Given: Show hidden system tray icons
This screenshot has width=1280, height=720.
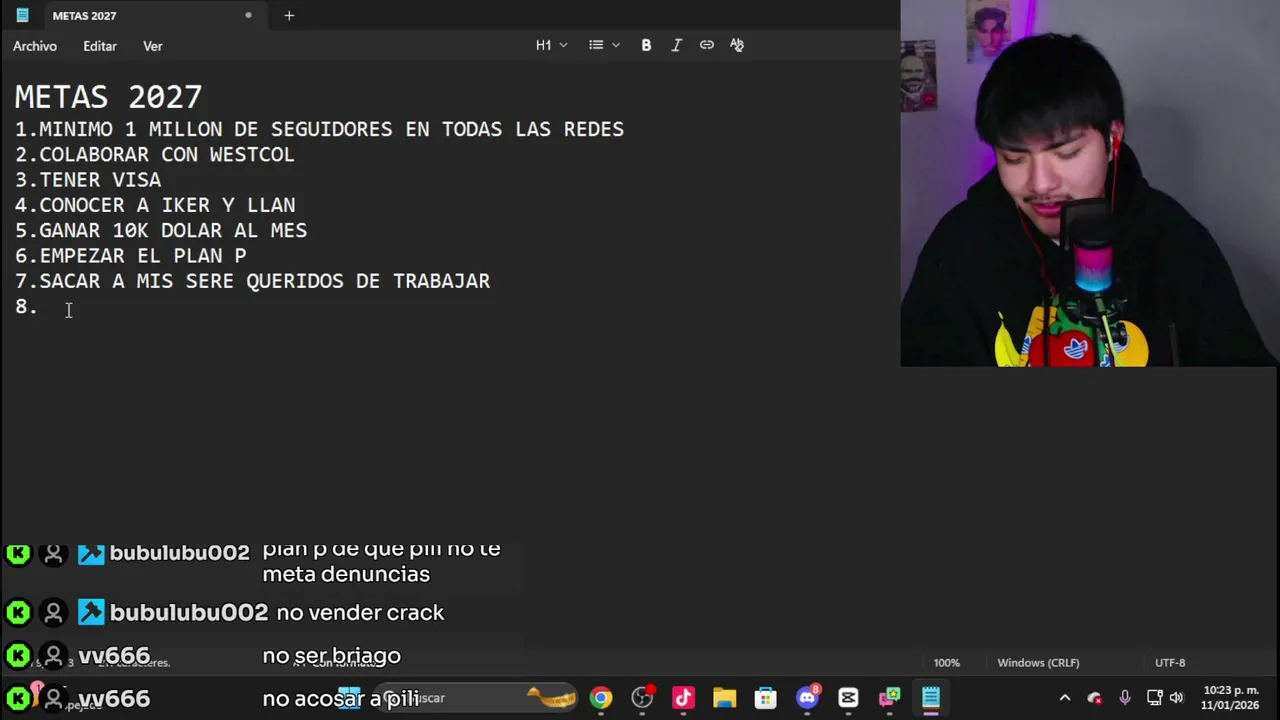Looking at the screenshot, I should tap(1065, 698).
